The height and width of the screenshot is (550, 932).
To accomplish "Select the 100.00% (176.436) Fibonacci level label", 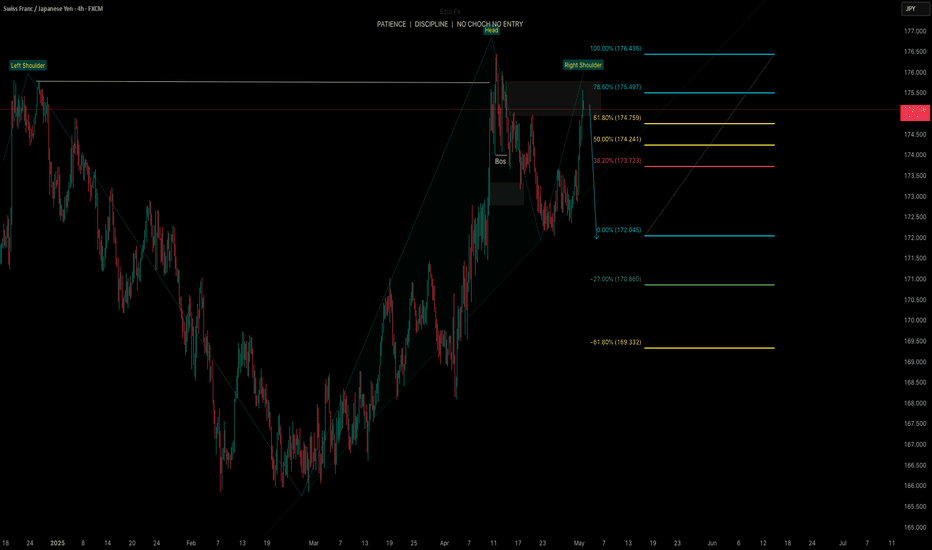I will (615, 49).
